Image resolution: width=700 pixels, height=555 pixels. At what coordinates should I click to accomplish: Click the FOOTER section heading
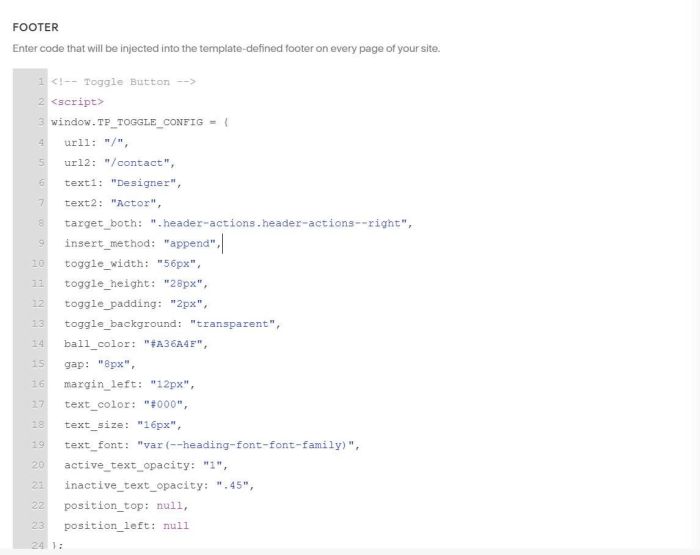click(x=35, y=27)
